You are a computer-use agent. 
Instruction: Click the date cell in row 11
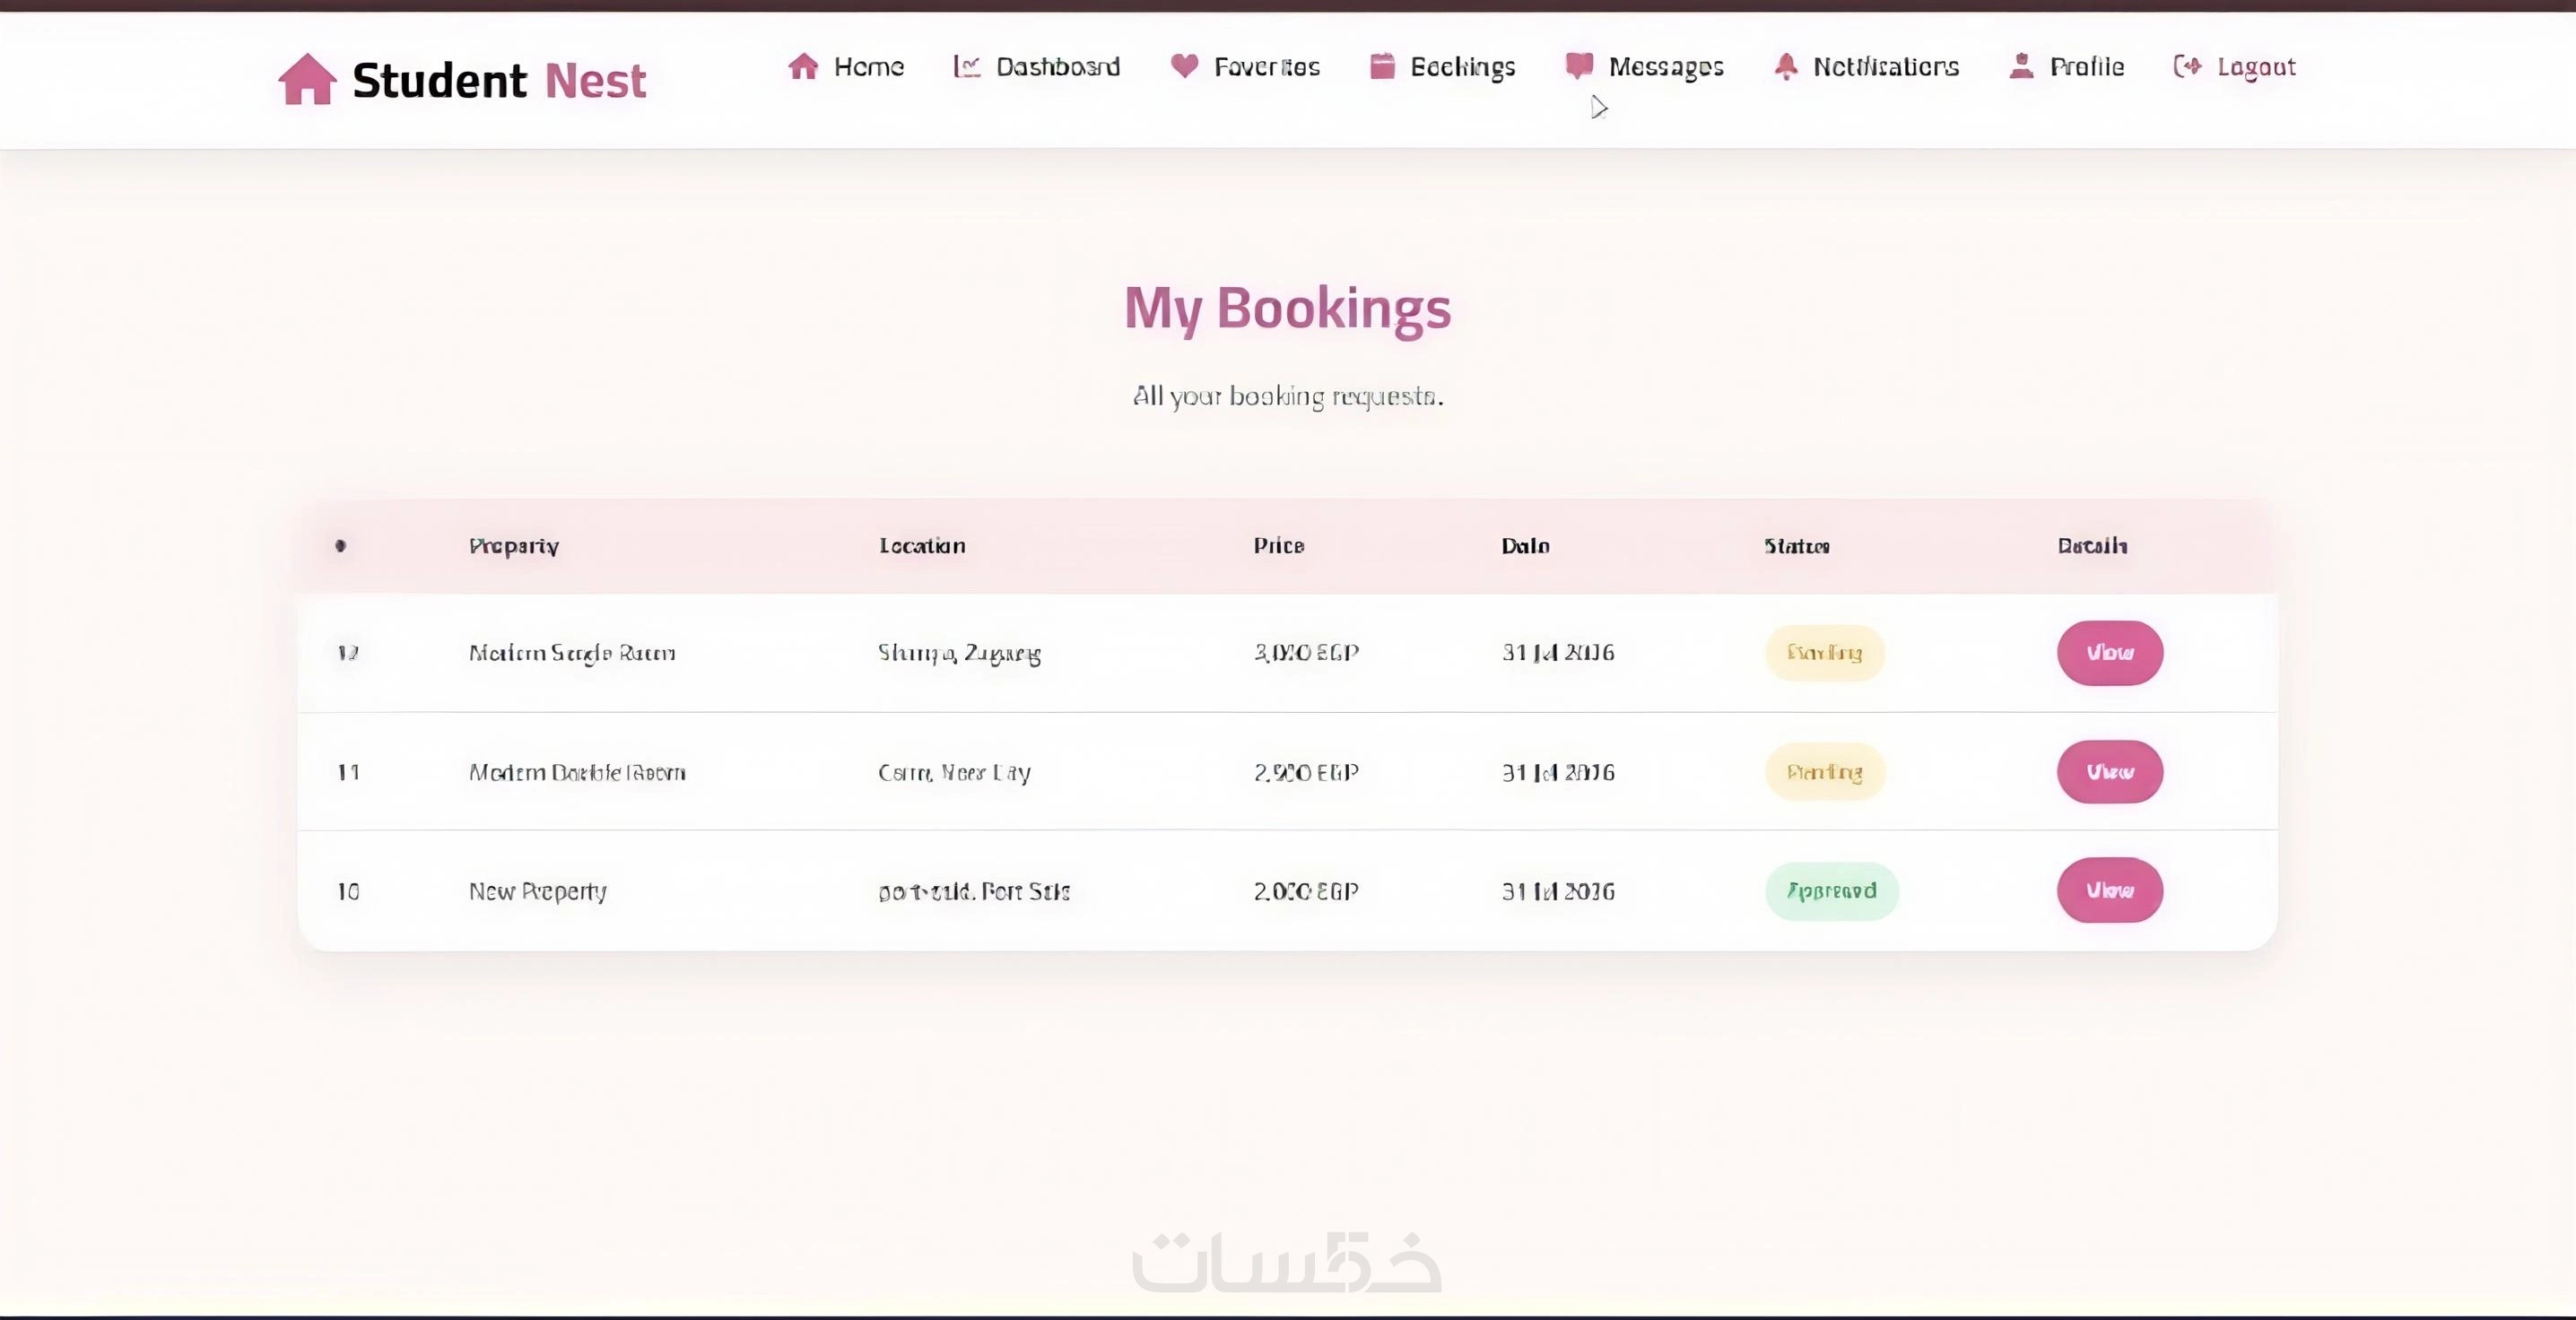coord(1558,772)
